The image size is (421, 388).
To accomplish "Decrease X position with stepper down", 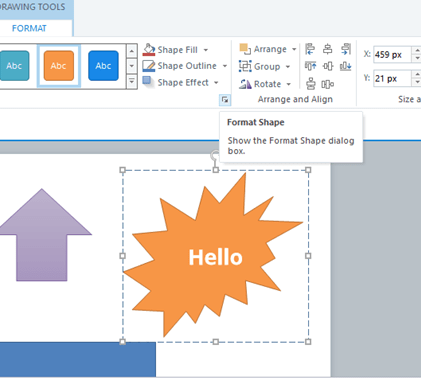I will click(x=417, y=58).
